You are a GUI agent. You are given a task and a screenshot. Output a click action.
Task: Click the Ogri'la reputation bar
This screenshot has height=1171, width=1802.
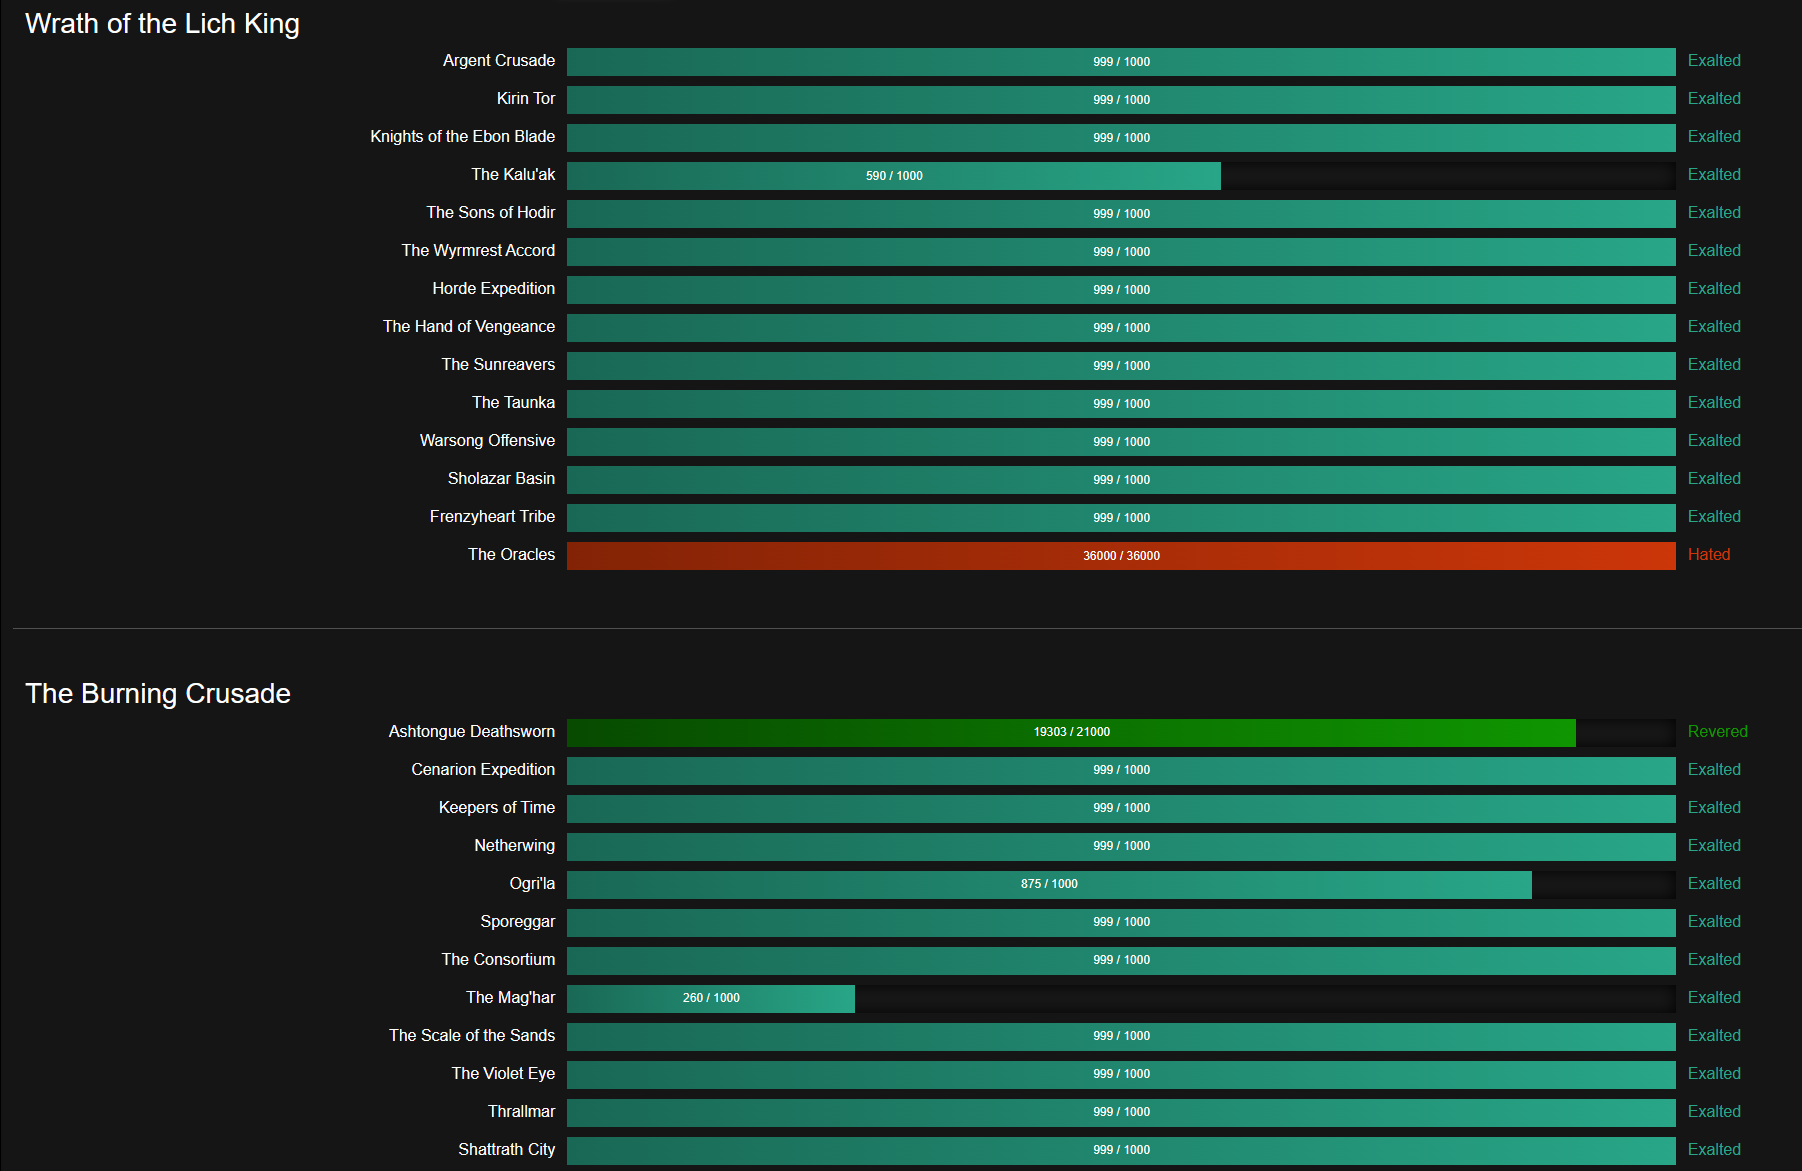tap(1048, 885)
